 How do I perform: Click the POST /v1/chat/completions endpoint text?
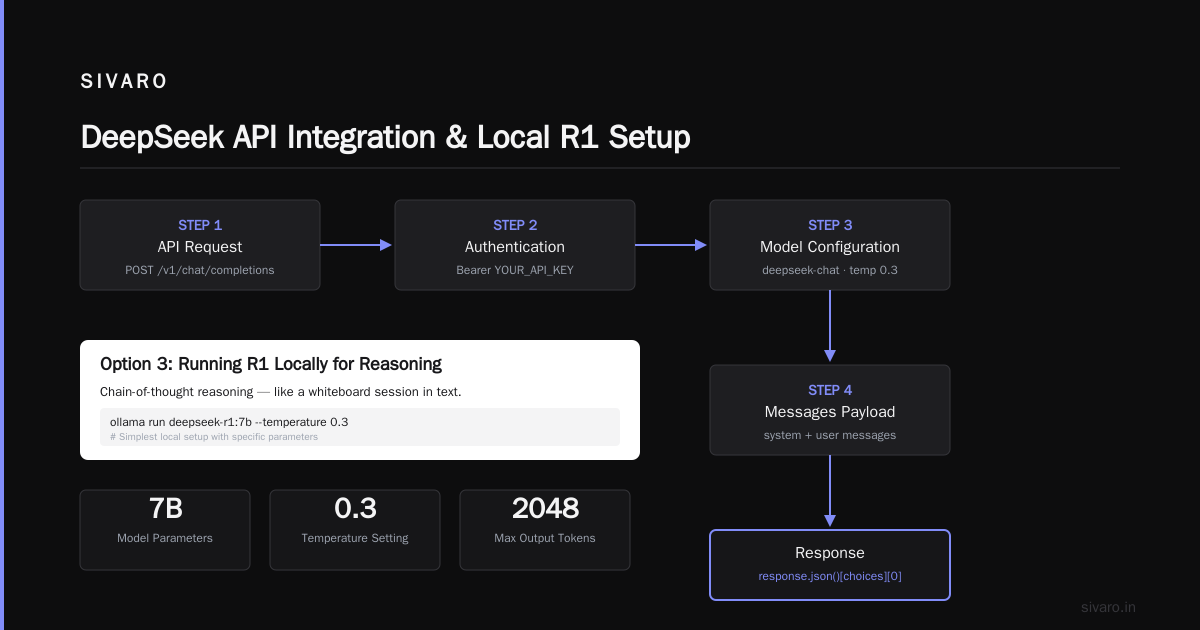(200, 270)
